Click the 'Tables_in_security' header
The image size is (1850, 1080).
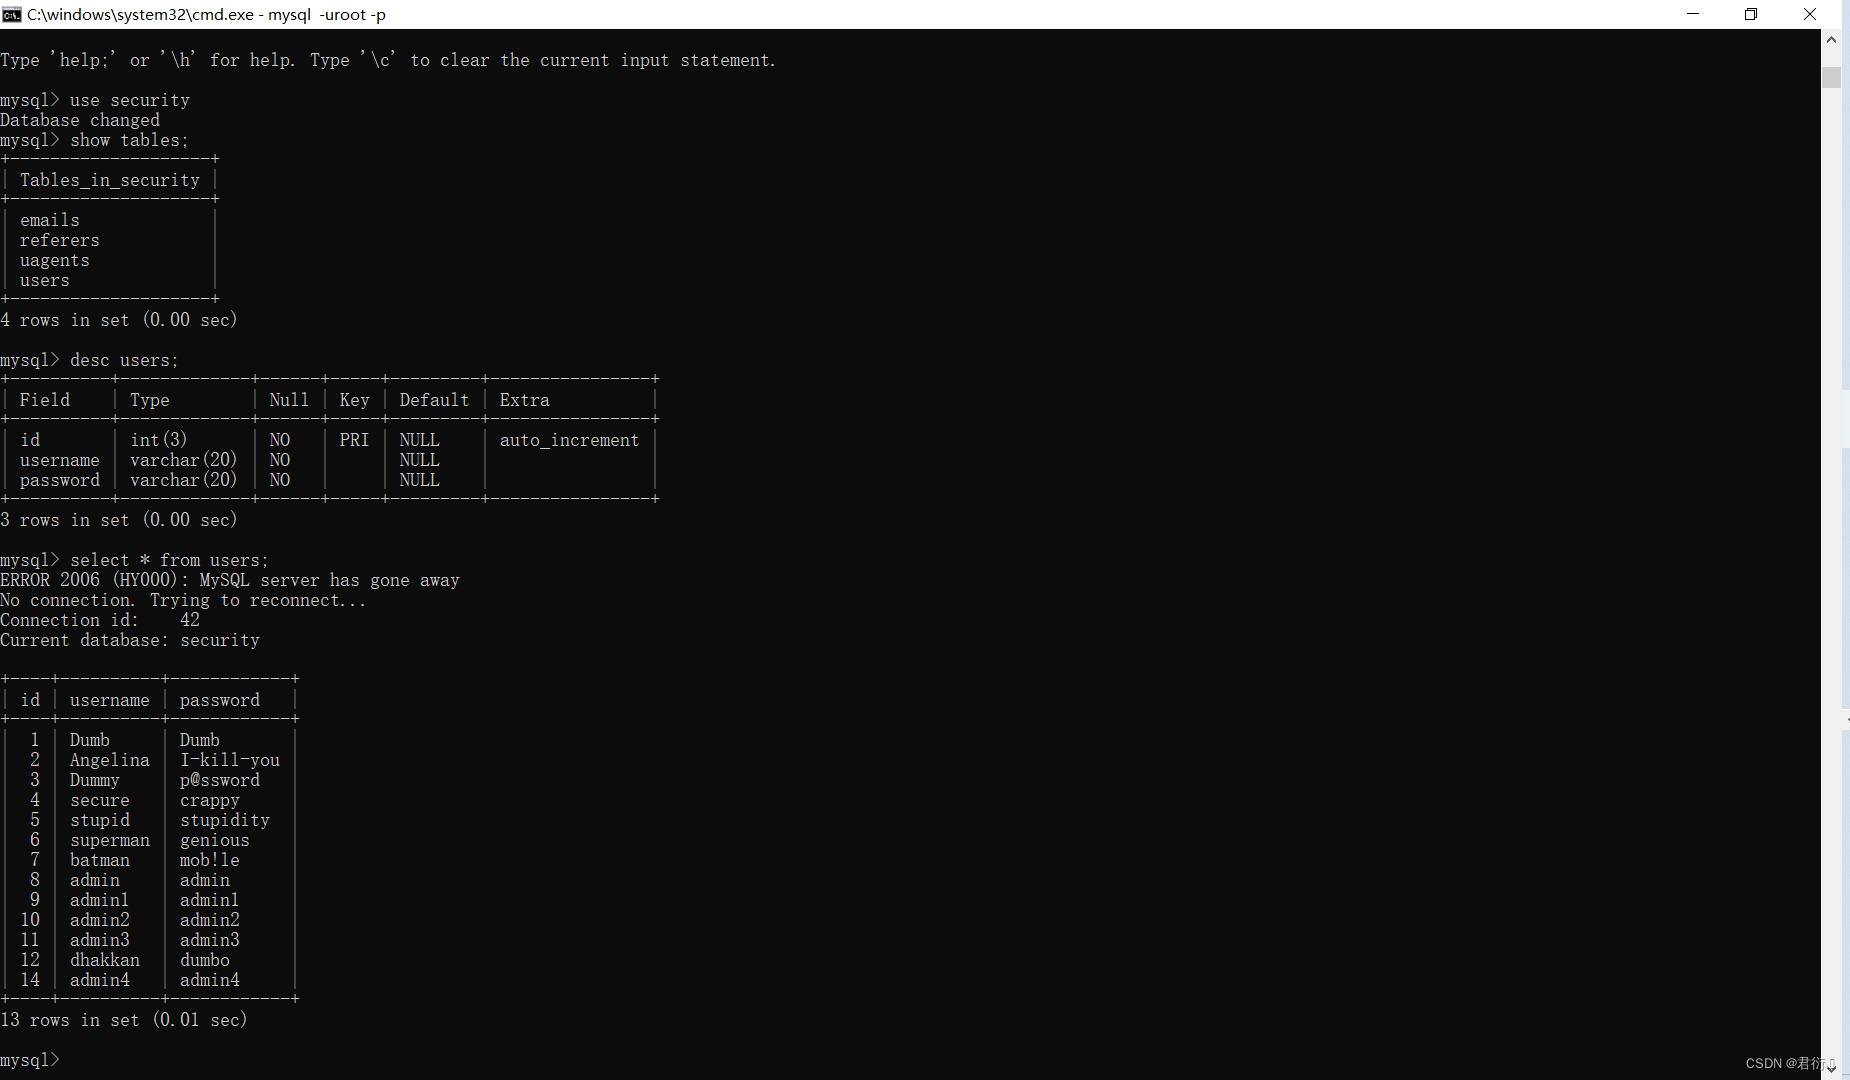coord(110,180)
